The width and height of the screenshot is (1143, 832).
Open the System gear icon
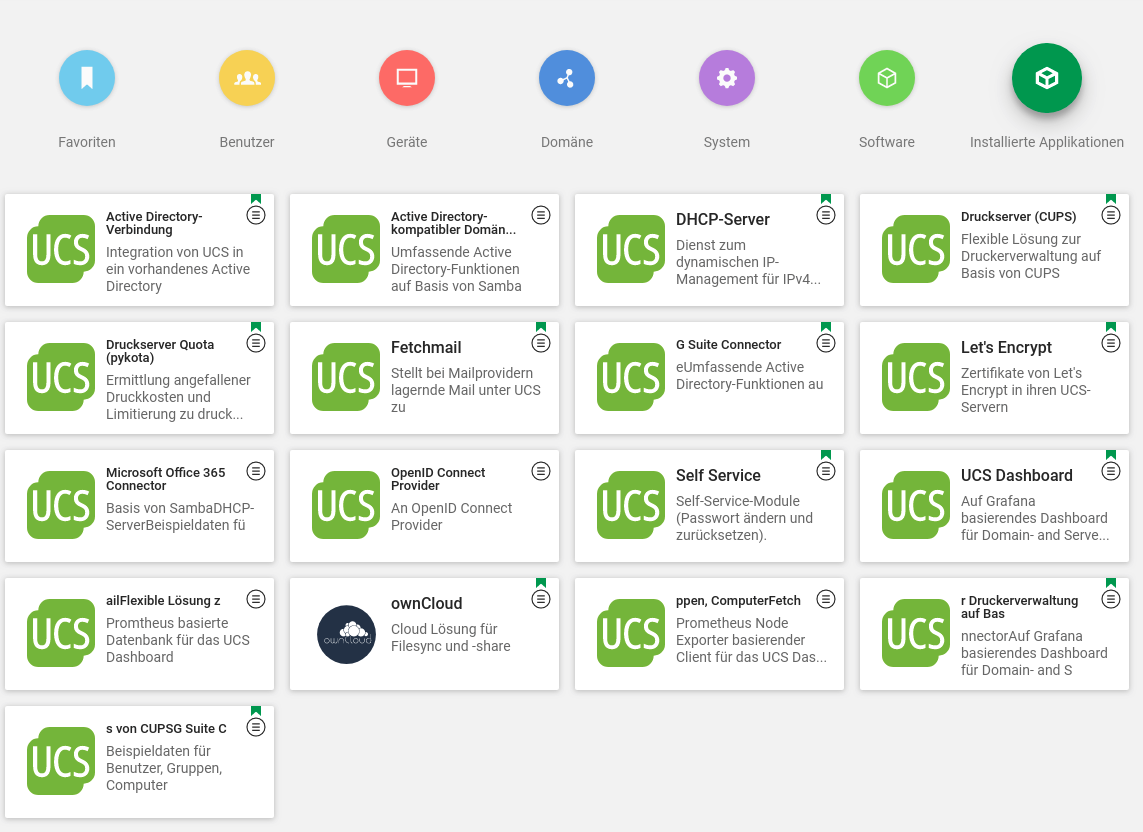click(x=727, y=78)
